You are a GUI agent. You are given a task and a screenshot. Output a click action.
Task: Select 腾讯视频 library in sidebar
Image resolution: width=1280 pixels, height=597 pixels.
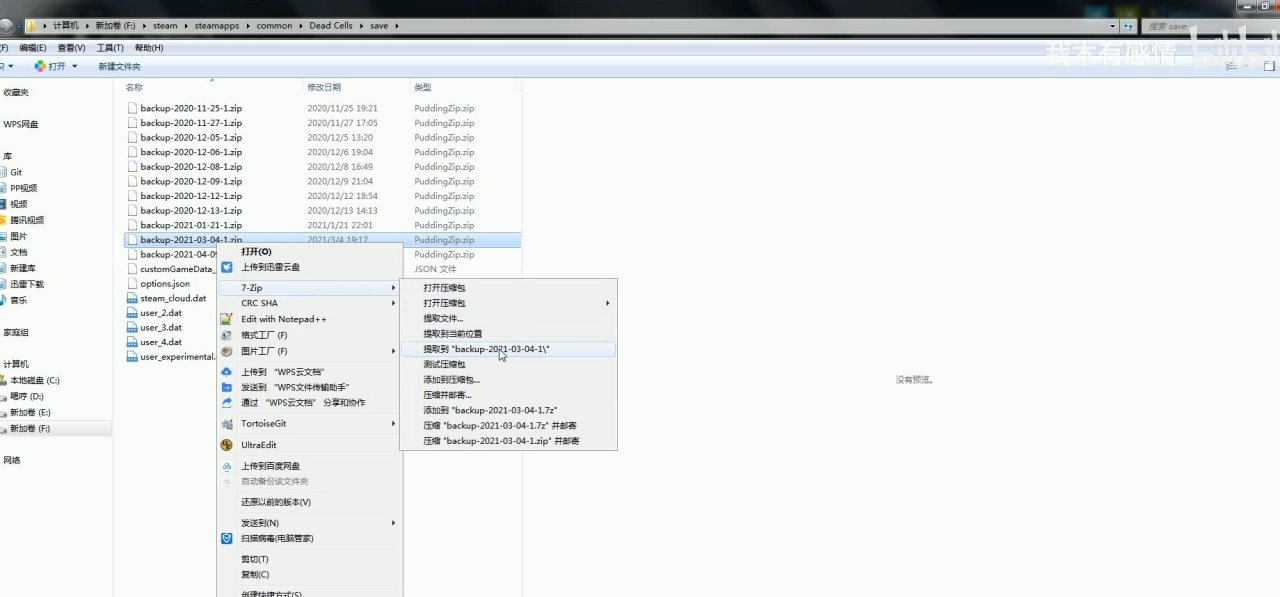click(x=27, y=220)
